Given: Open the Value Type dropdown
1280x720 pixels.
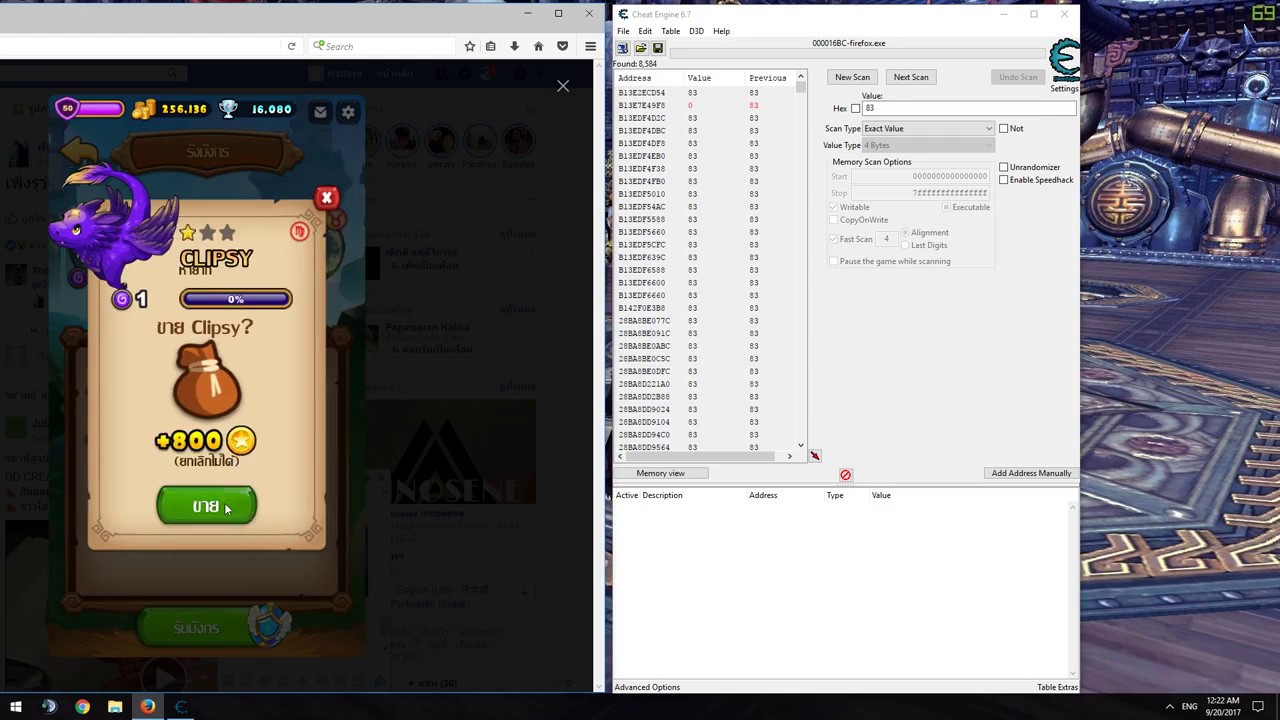Looking at the screenshot, I should point(928,146).
